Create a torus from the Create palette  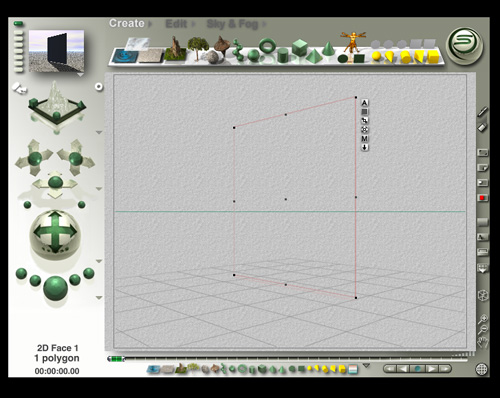267,46
